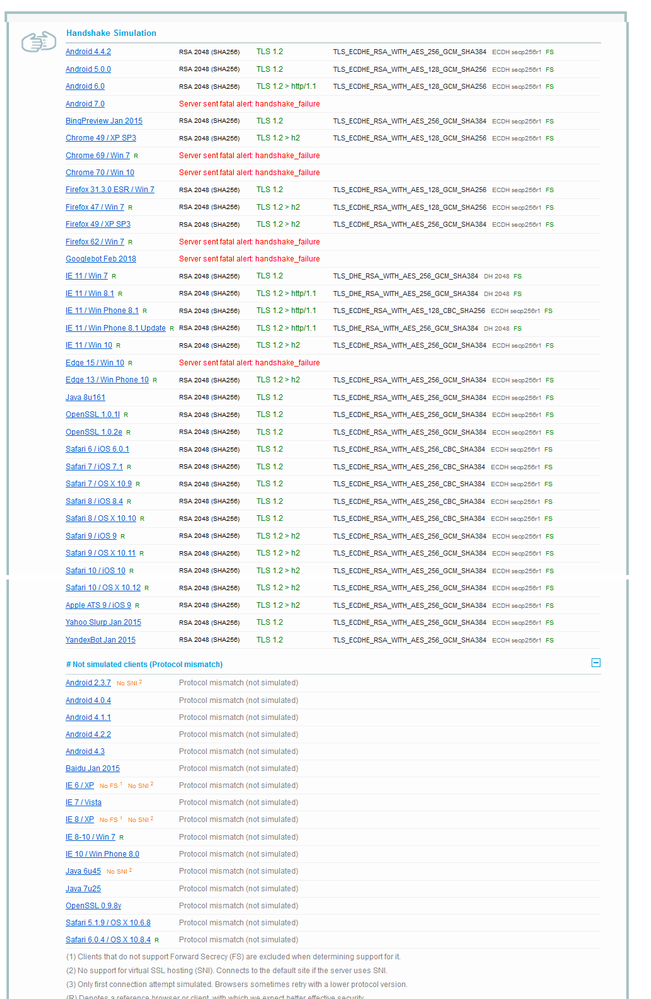The width and height of the screenshot is (651, 999).
Task: Open the OpenSSL 0.9.8y link
Action: point(93,906)
